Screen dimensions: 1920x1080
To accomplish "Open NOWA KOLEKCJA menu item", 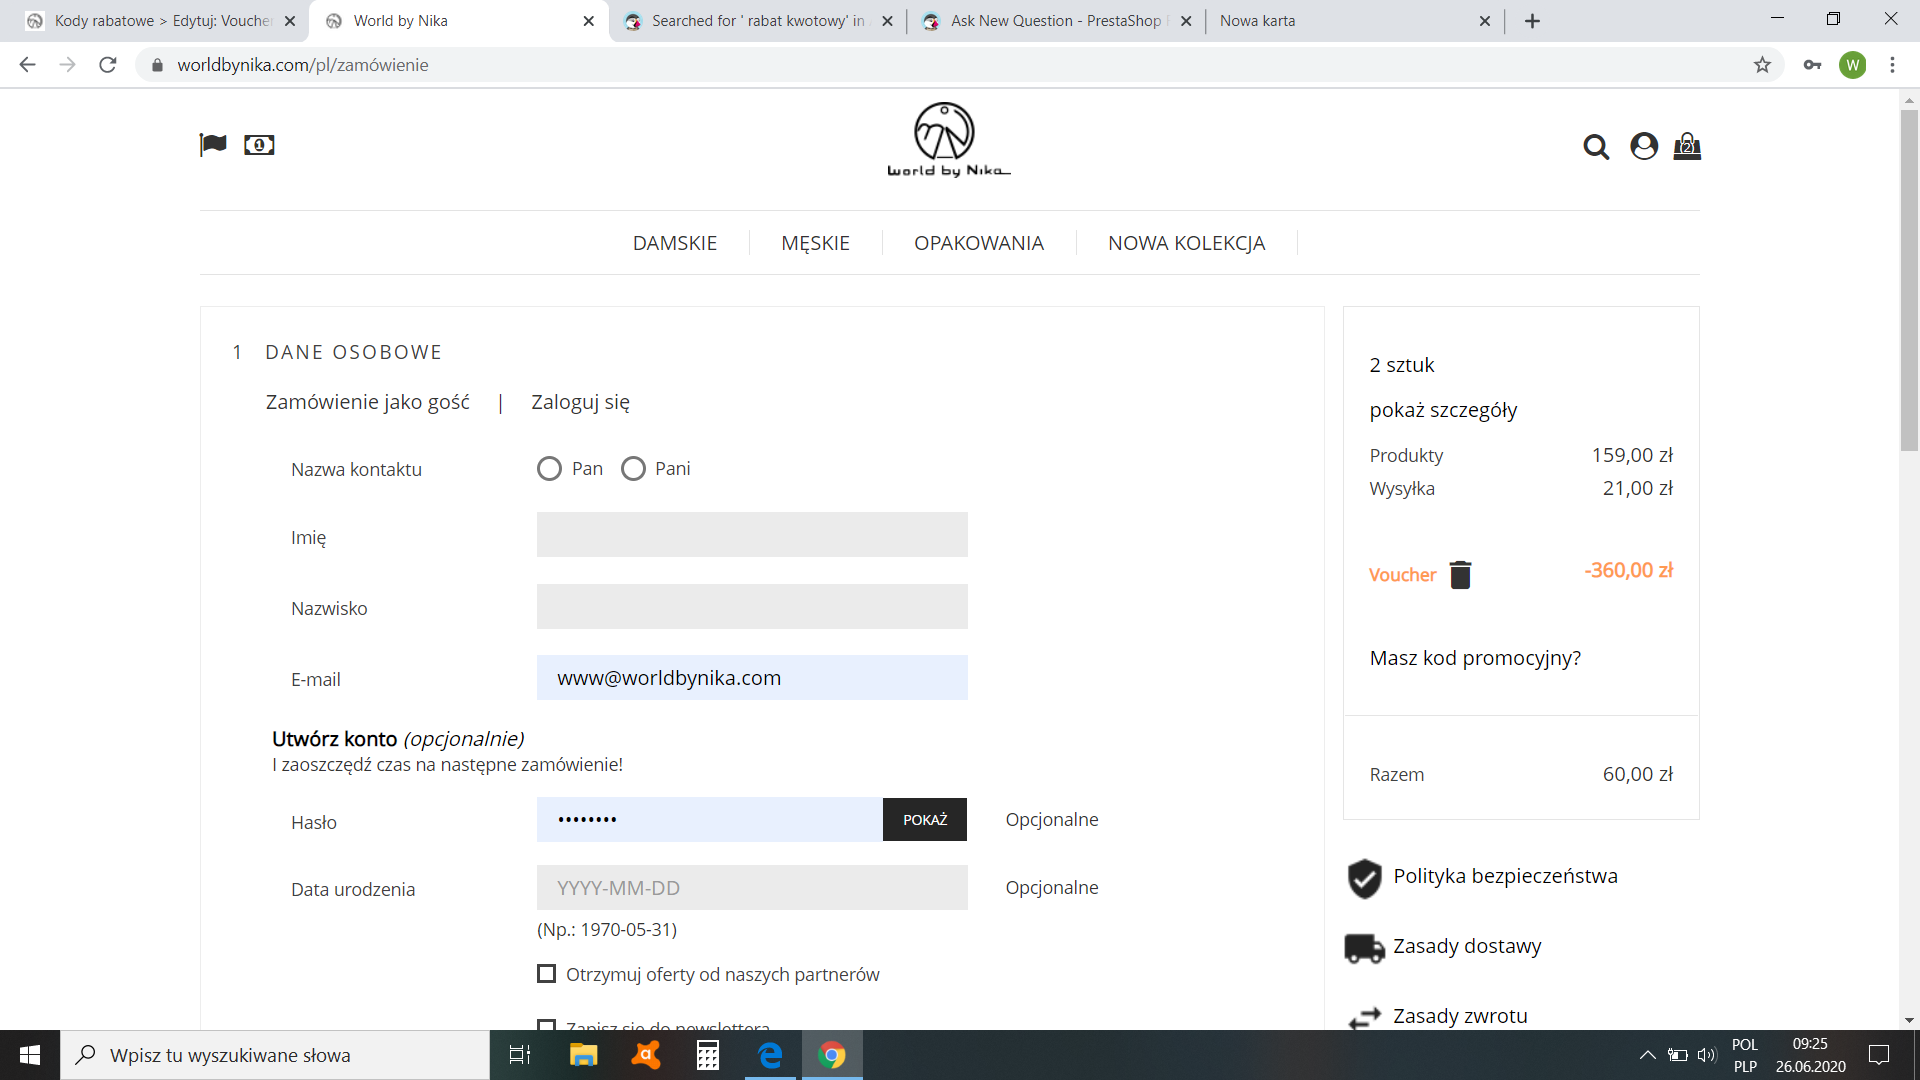I will pos(1186,243).
